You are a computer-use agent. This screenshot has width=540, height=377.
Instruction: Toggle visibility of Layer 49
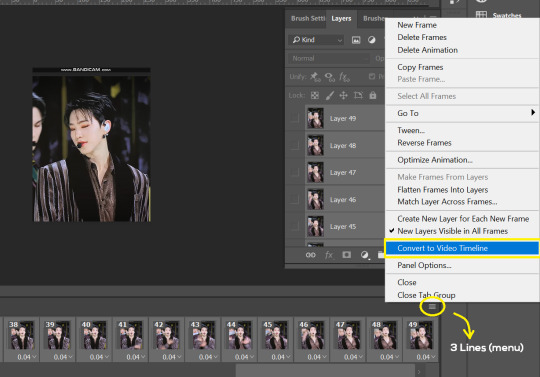tap(295, 118)
